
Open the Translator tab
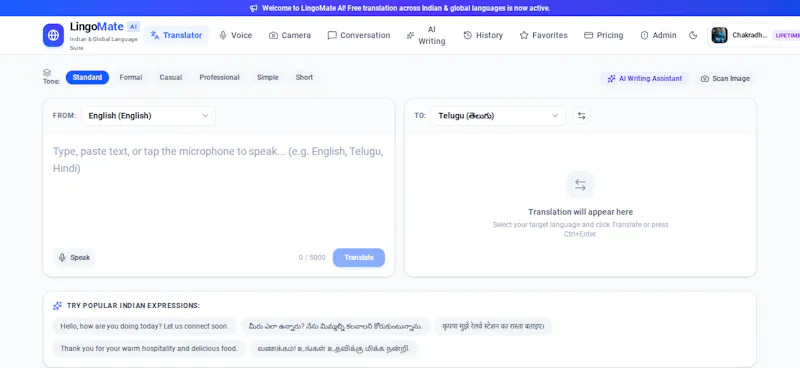pyautogui.click(x=176, y=35)
